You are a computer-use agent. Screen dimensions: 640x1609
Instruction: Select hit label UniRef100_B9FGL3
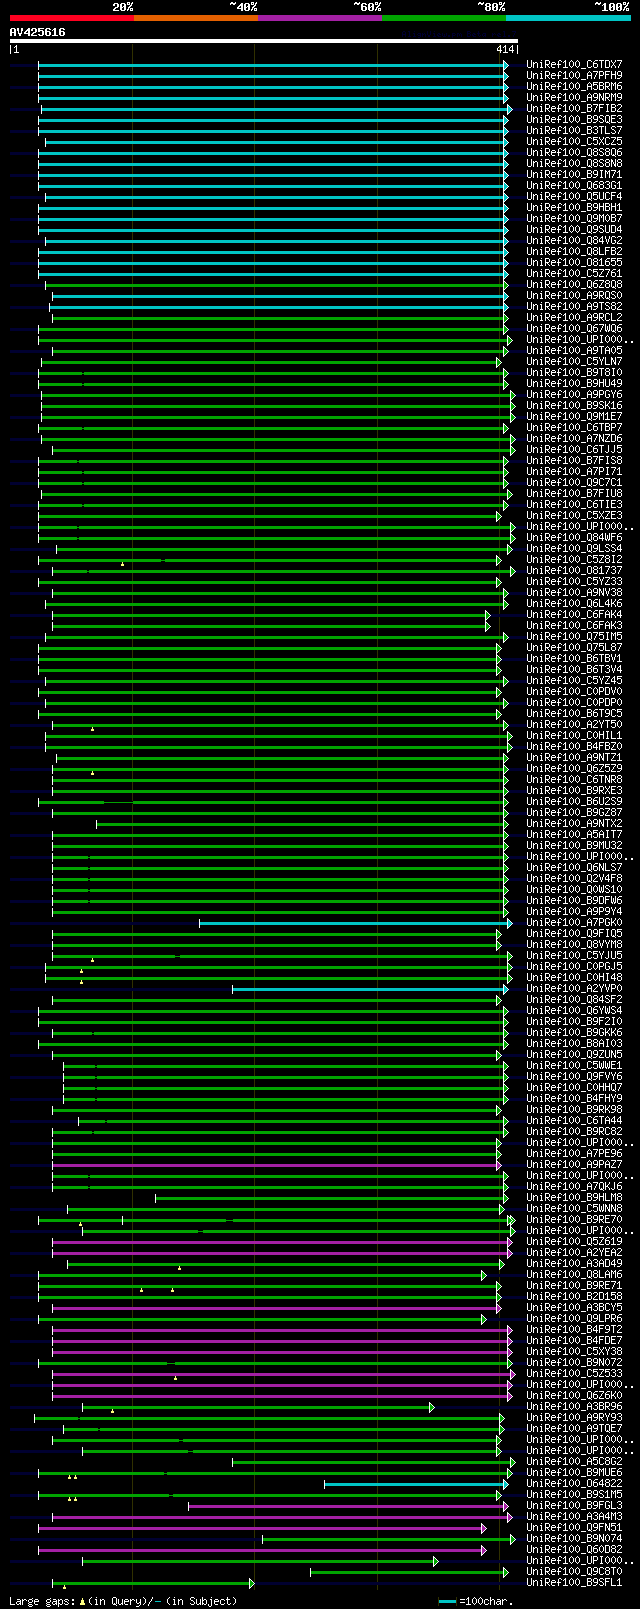[x=574, y=1505]
